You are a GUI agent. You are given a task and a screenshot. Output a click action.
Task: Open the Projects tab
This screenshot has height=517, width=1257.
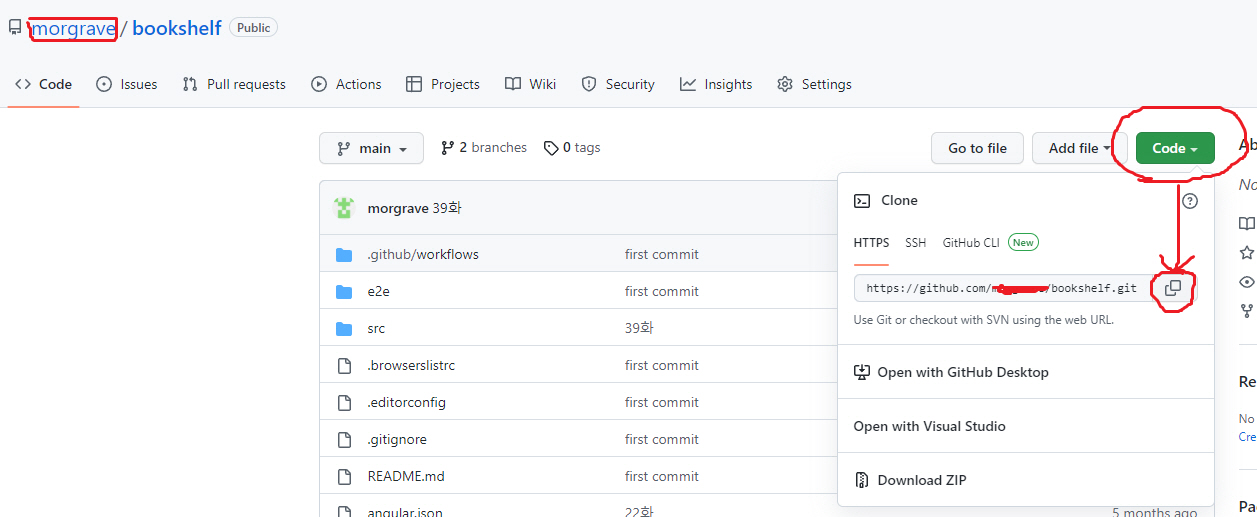pos(443,84)
